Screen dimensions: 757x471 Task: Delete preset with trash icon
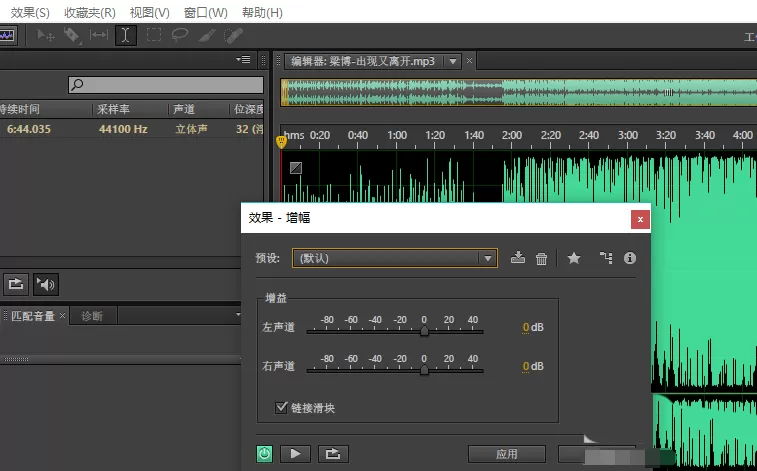[541, 259]
